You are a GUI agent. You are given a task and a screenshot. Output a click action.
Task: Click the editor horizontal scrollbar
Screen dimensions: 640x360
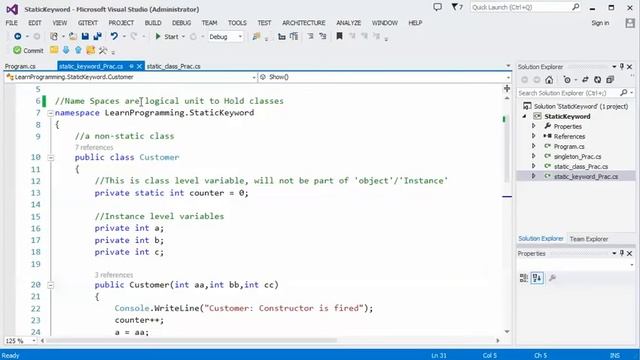pos(191,340)
